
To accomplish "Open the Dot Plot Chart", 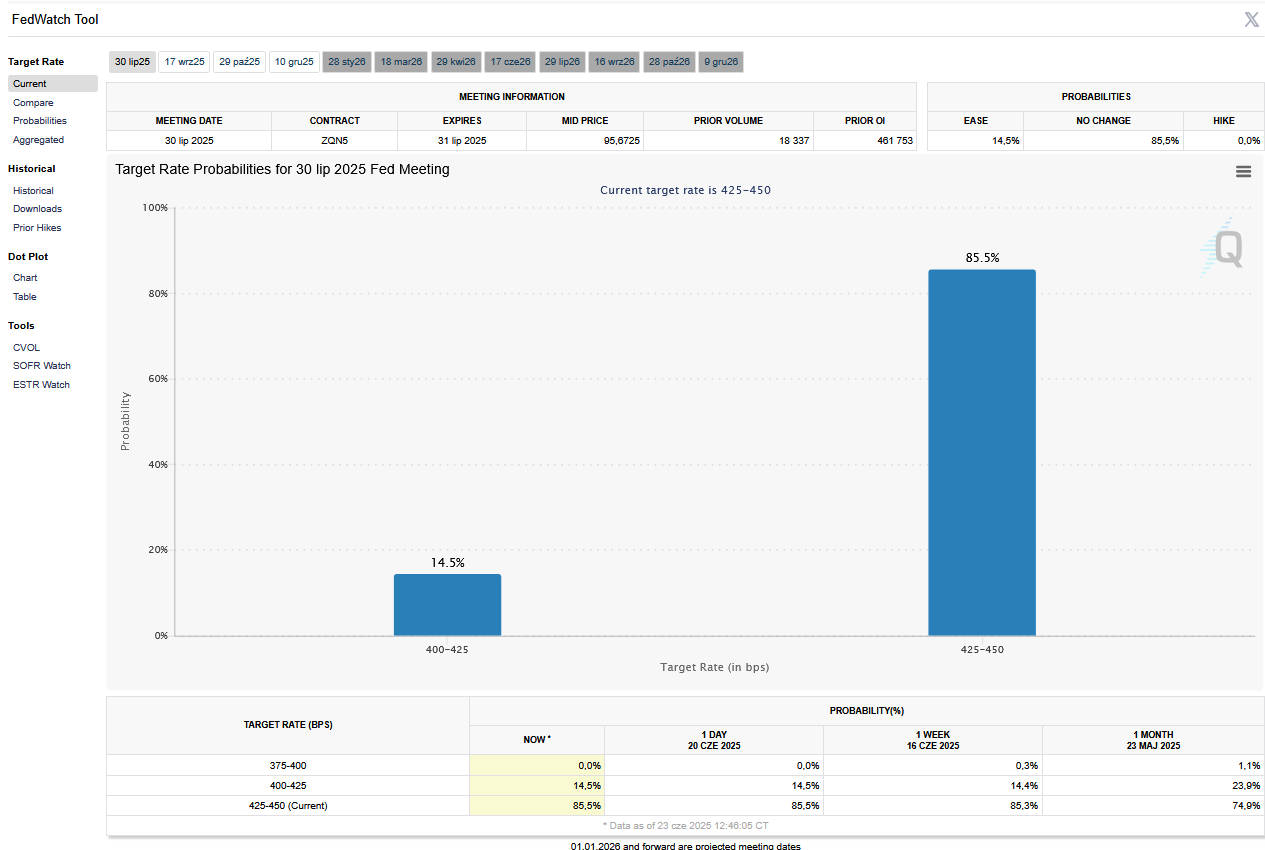I will tap(25, 278).
